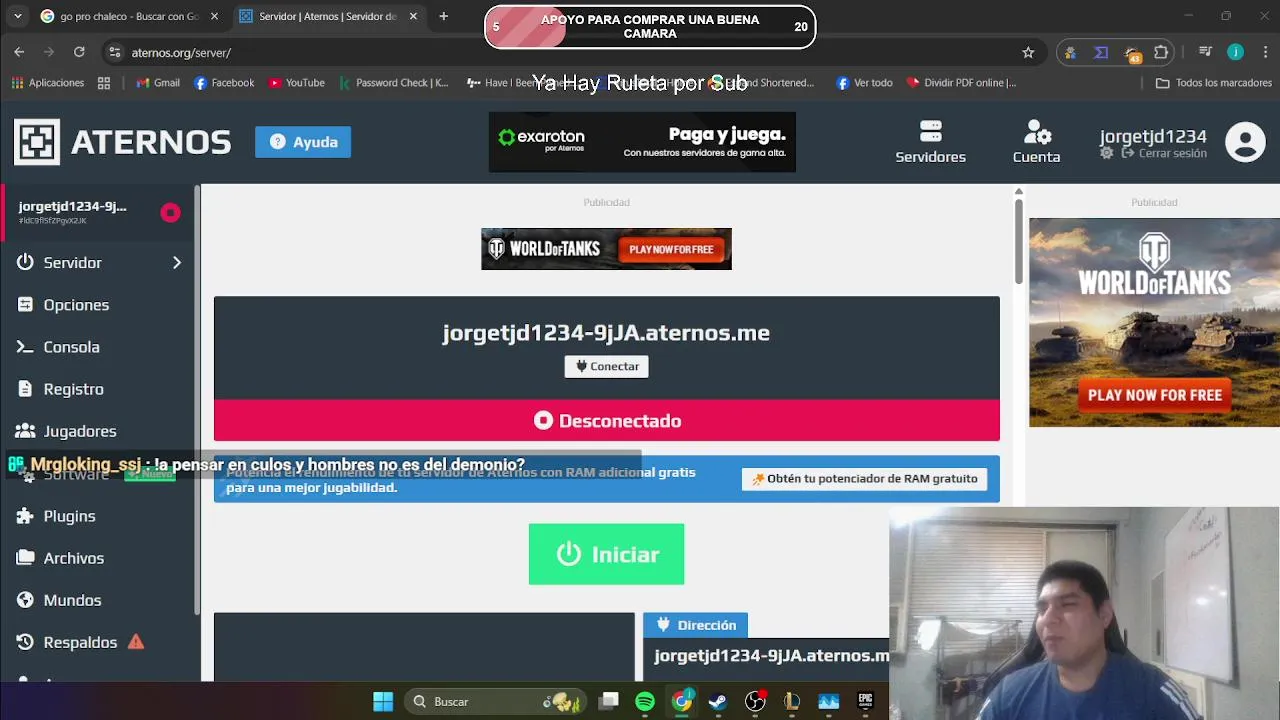
Task: Open Epic Games from the taskbar
Action: [x=865, y=702]
